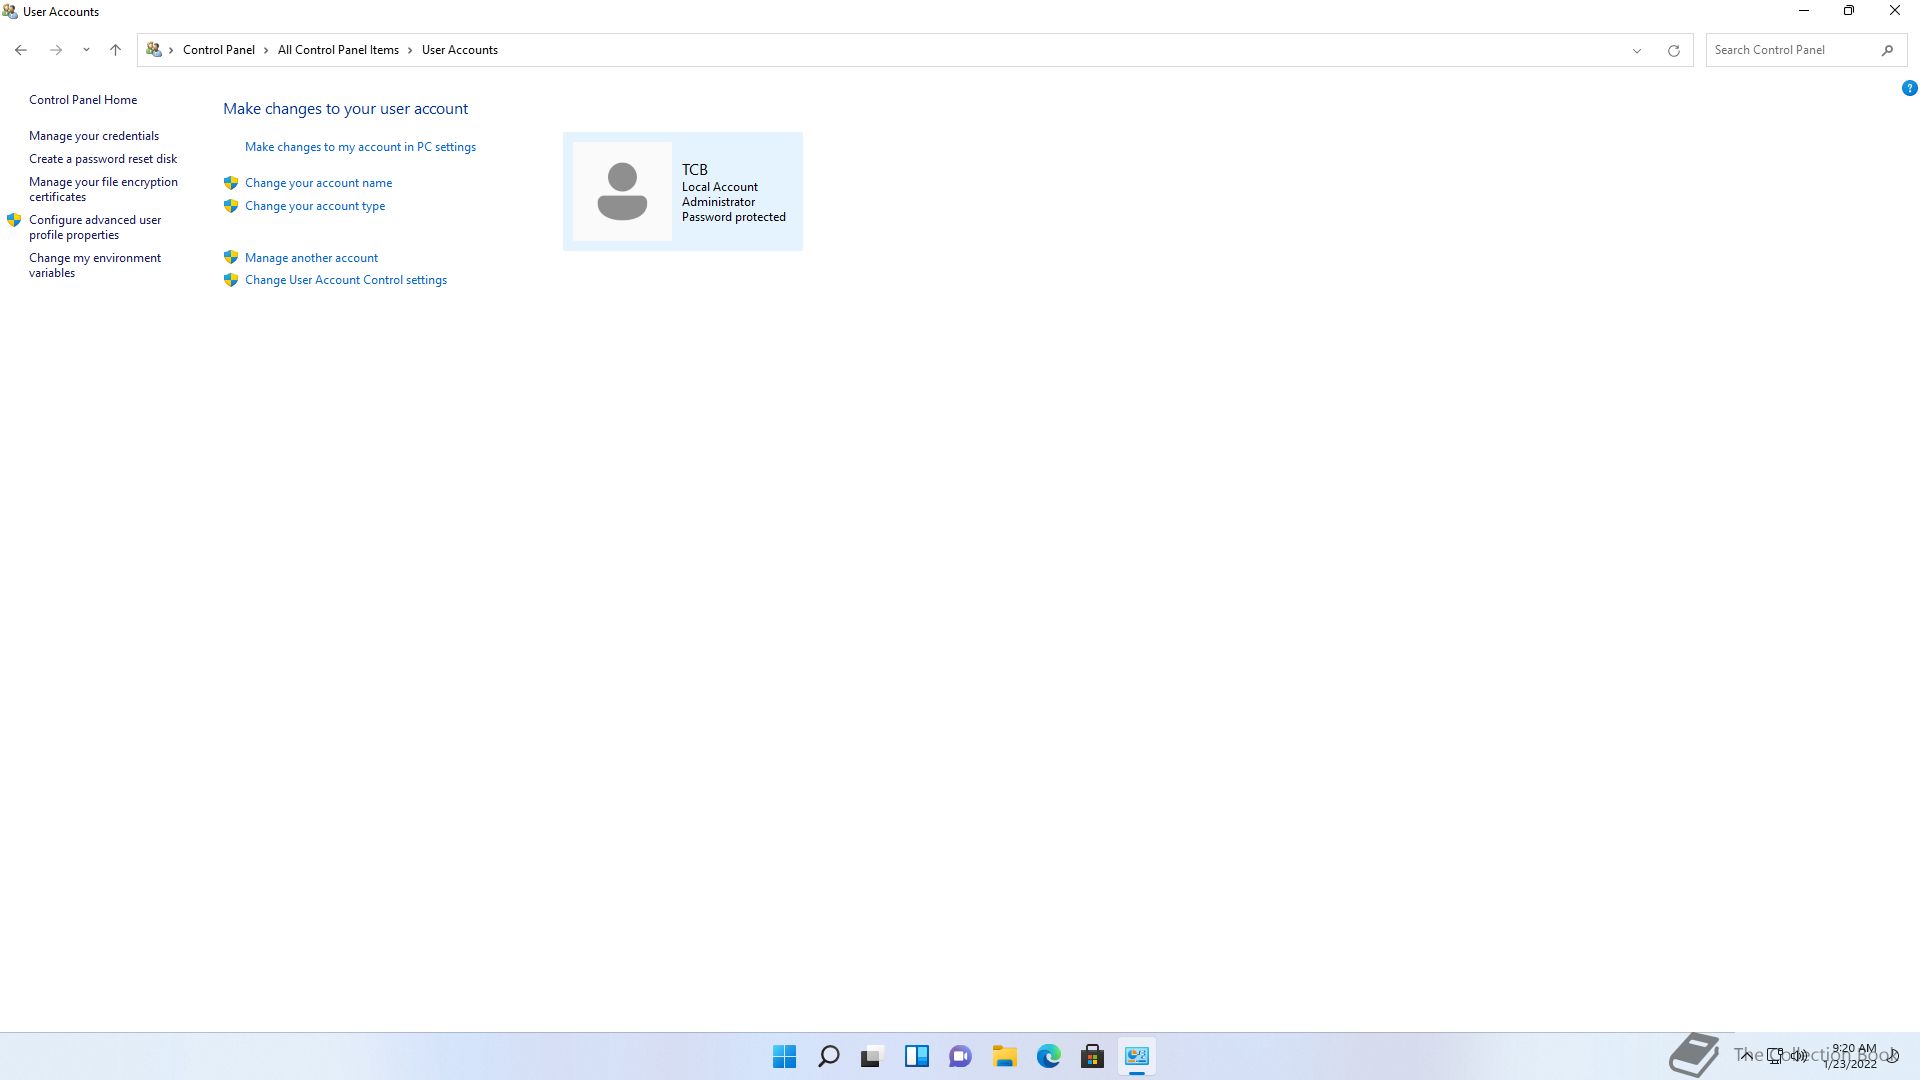Viewport: 1920px width, 1080px height.
Task: Go to All Control Panel Items breadcrumb
Action: (338, 50)
